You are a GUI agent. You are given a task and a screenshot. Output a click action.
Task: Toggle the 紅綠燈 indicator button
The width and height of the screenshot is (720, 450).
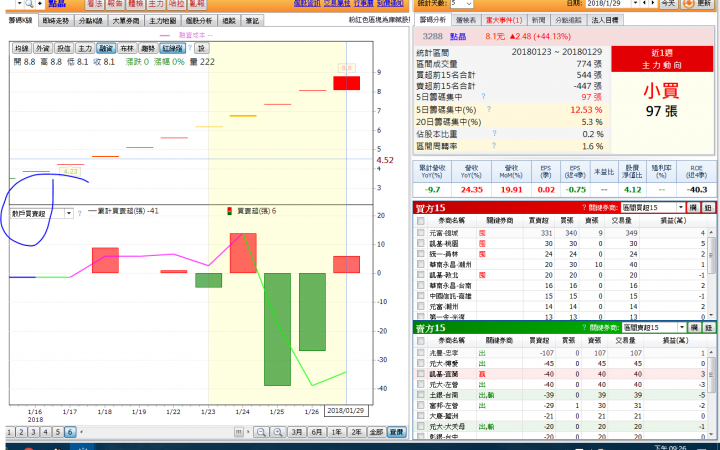(x=173, y=48)
